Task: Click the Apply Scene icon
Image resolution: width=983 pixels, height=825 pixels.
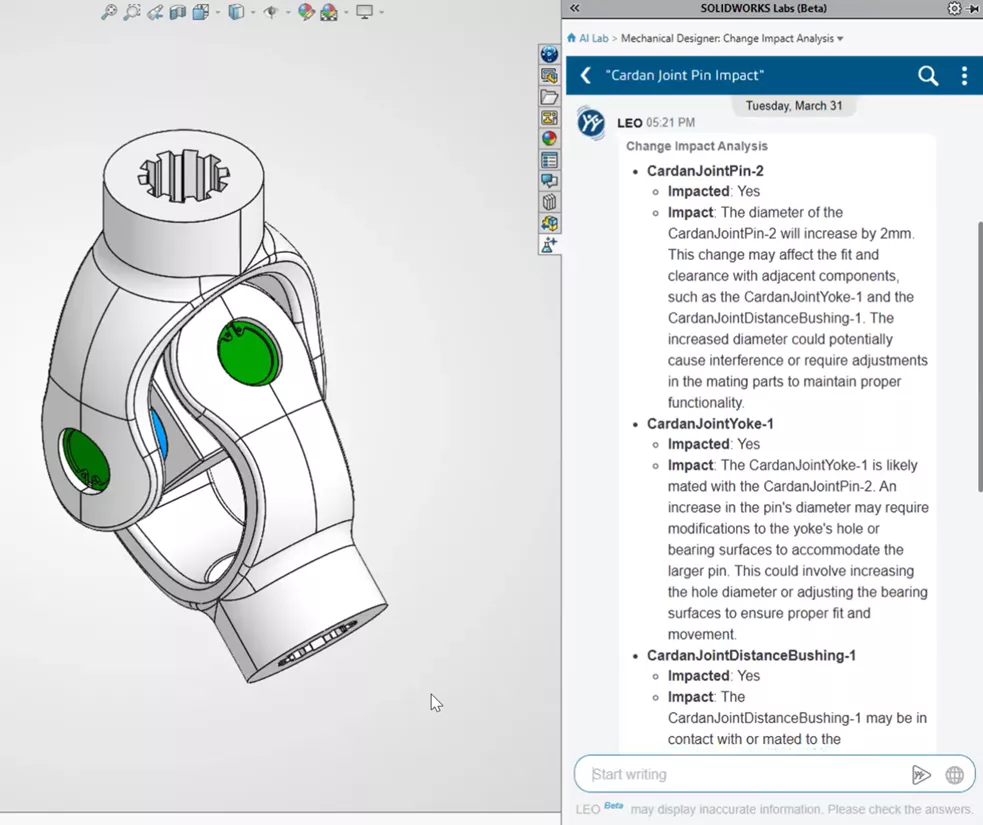Action: pyautogui.click(x=329, y=12)
